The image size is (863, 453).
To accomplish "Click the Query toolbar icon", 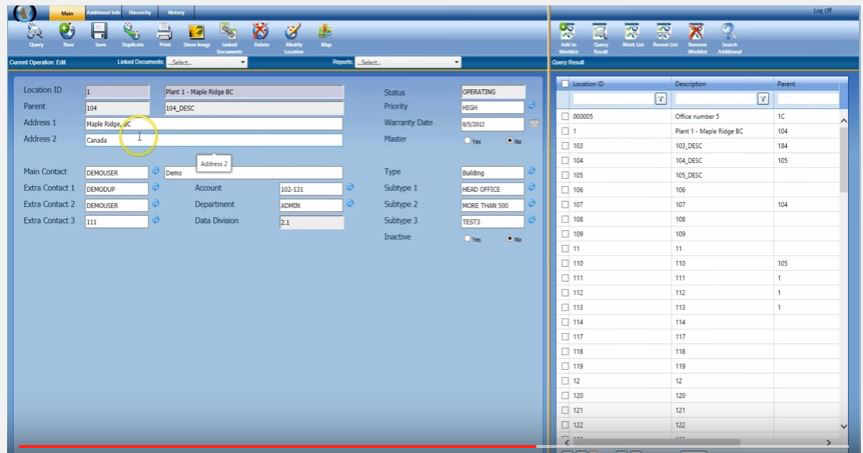I will point(36,35).
